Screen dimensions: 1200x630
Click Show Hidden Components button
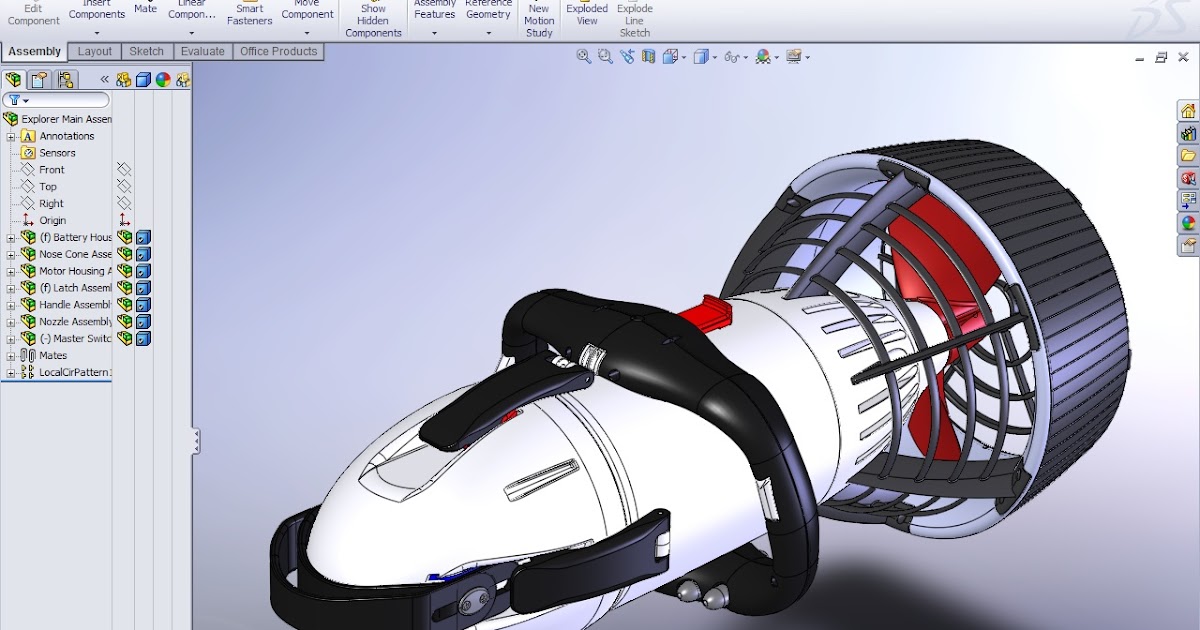click(x=373, y=20)
